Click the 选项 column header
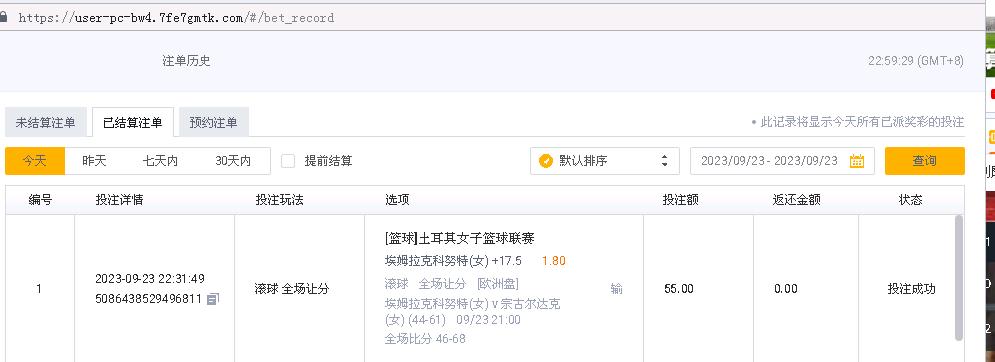The image size is (995, 362). 397,200
